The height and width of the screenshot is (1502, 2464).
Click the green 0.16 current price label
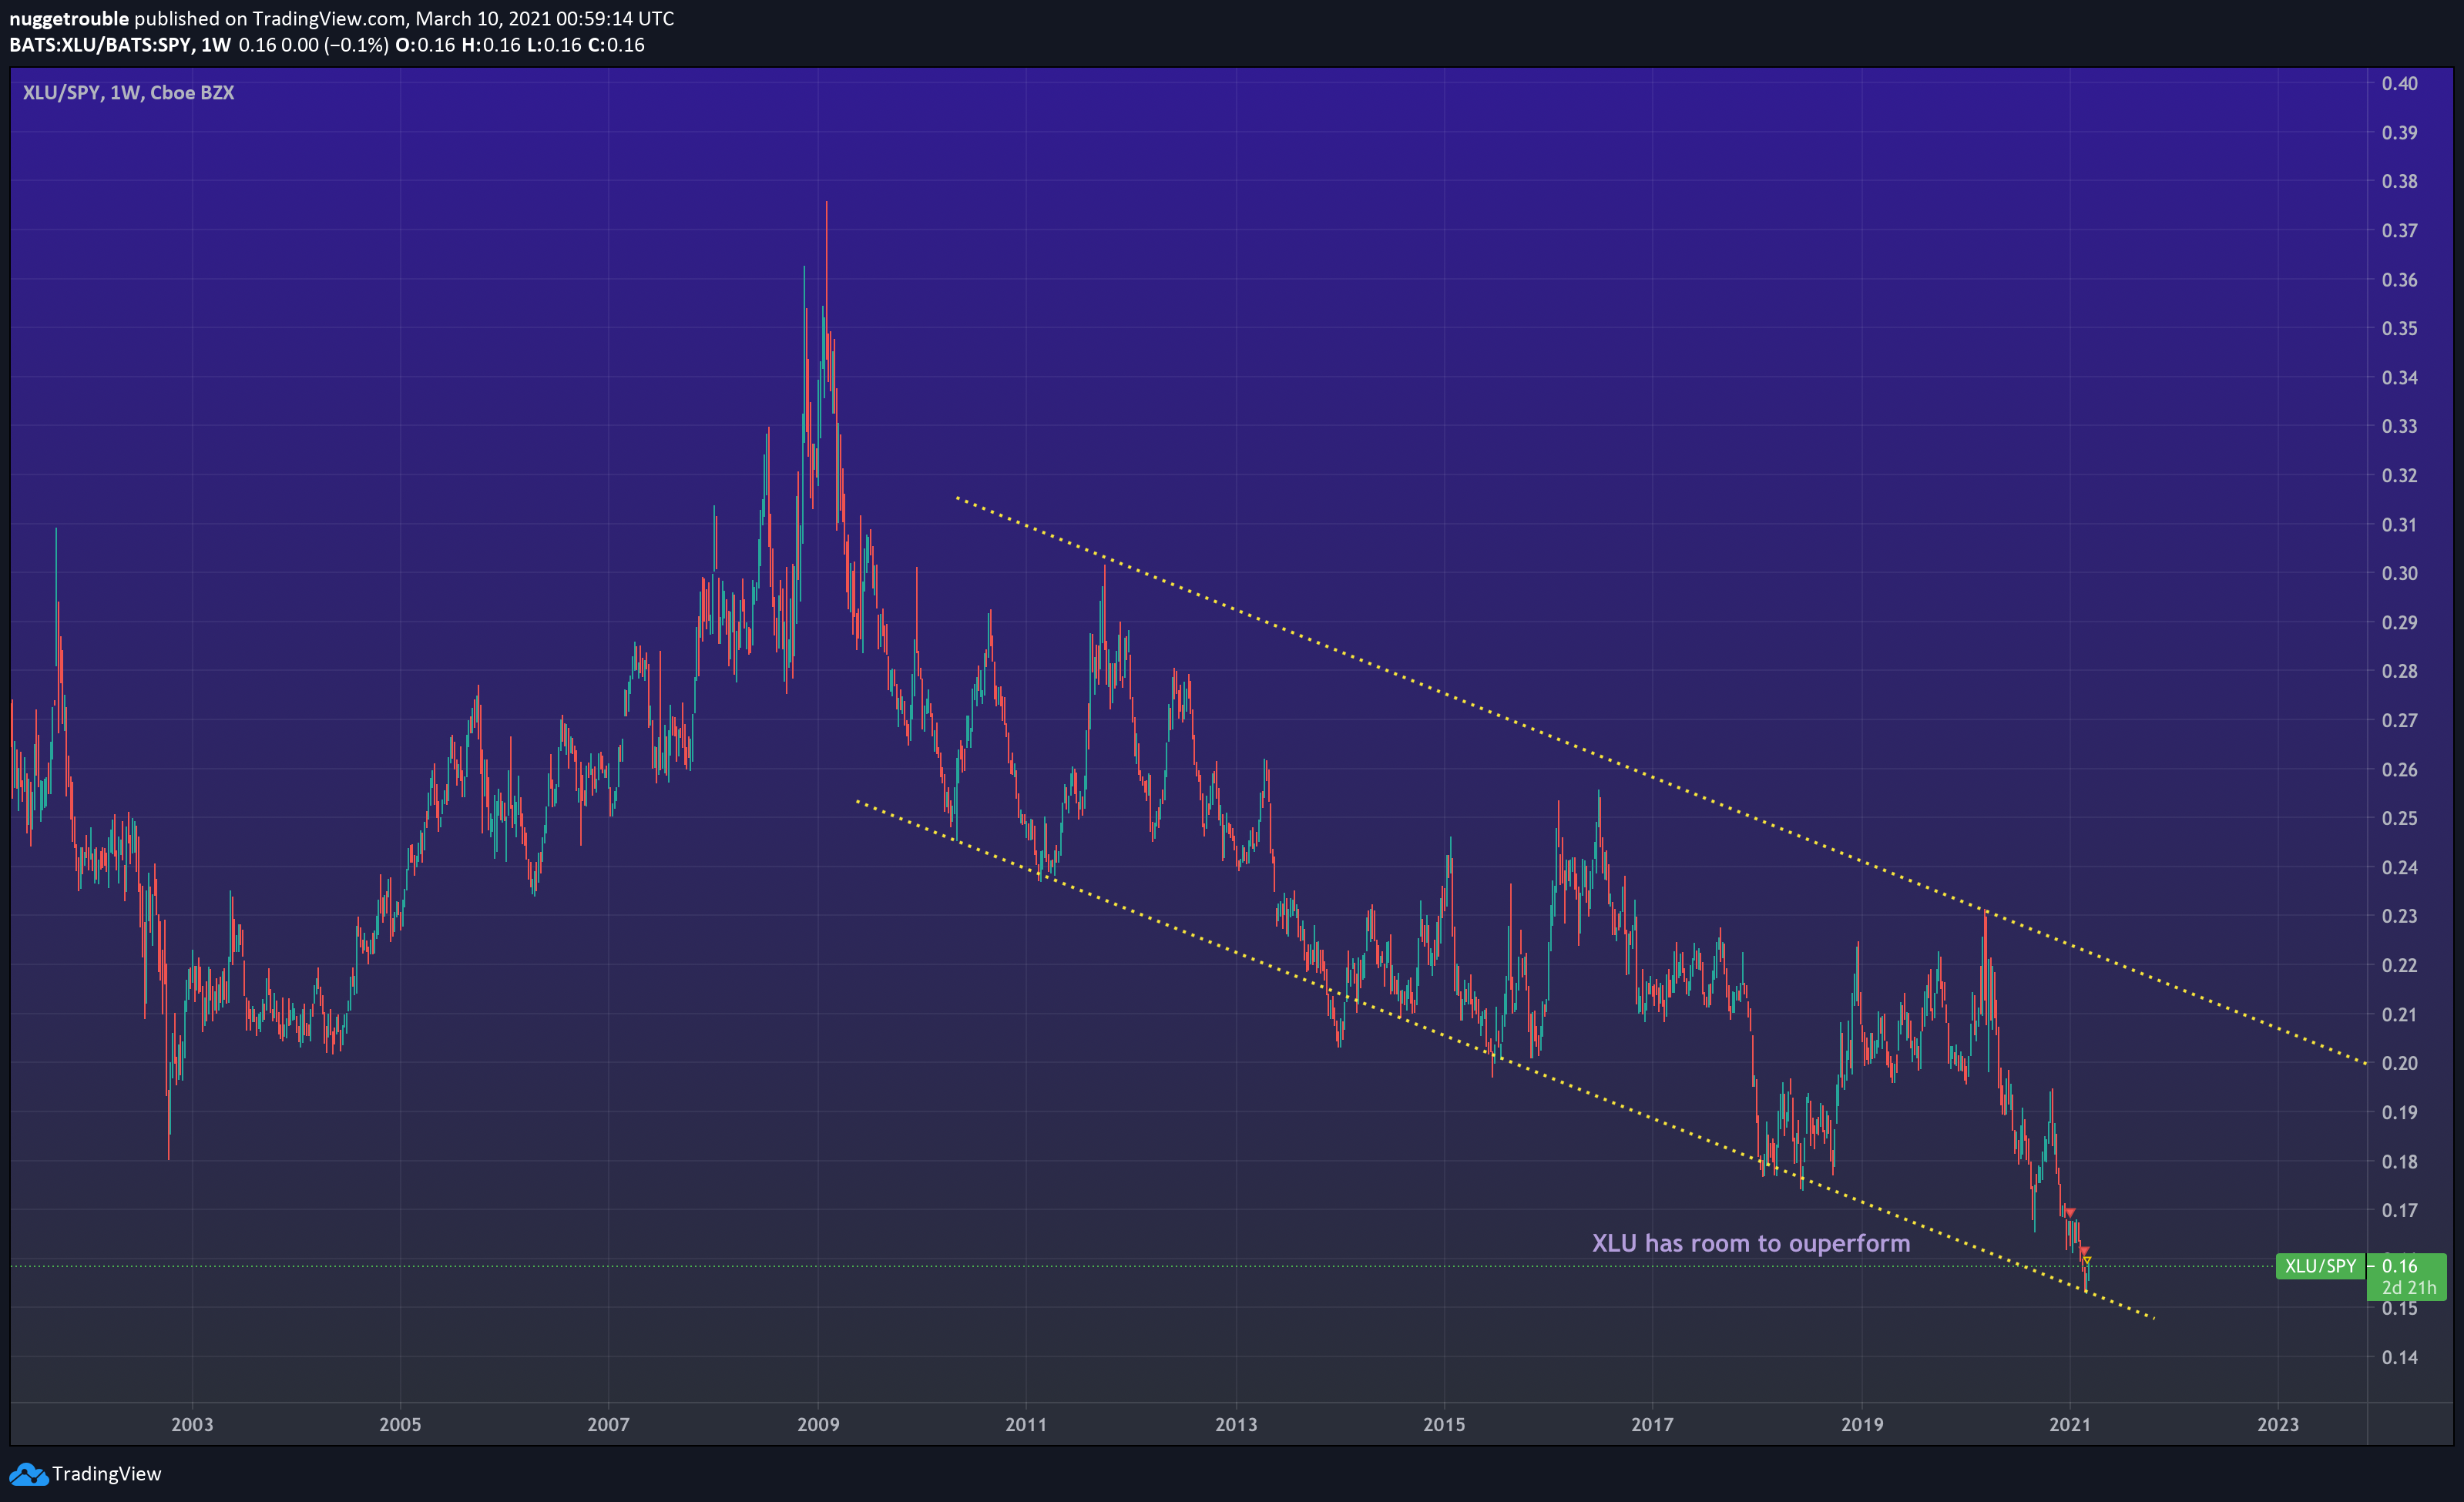click(x=2399, y=1266)
